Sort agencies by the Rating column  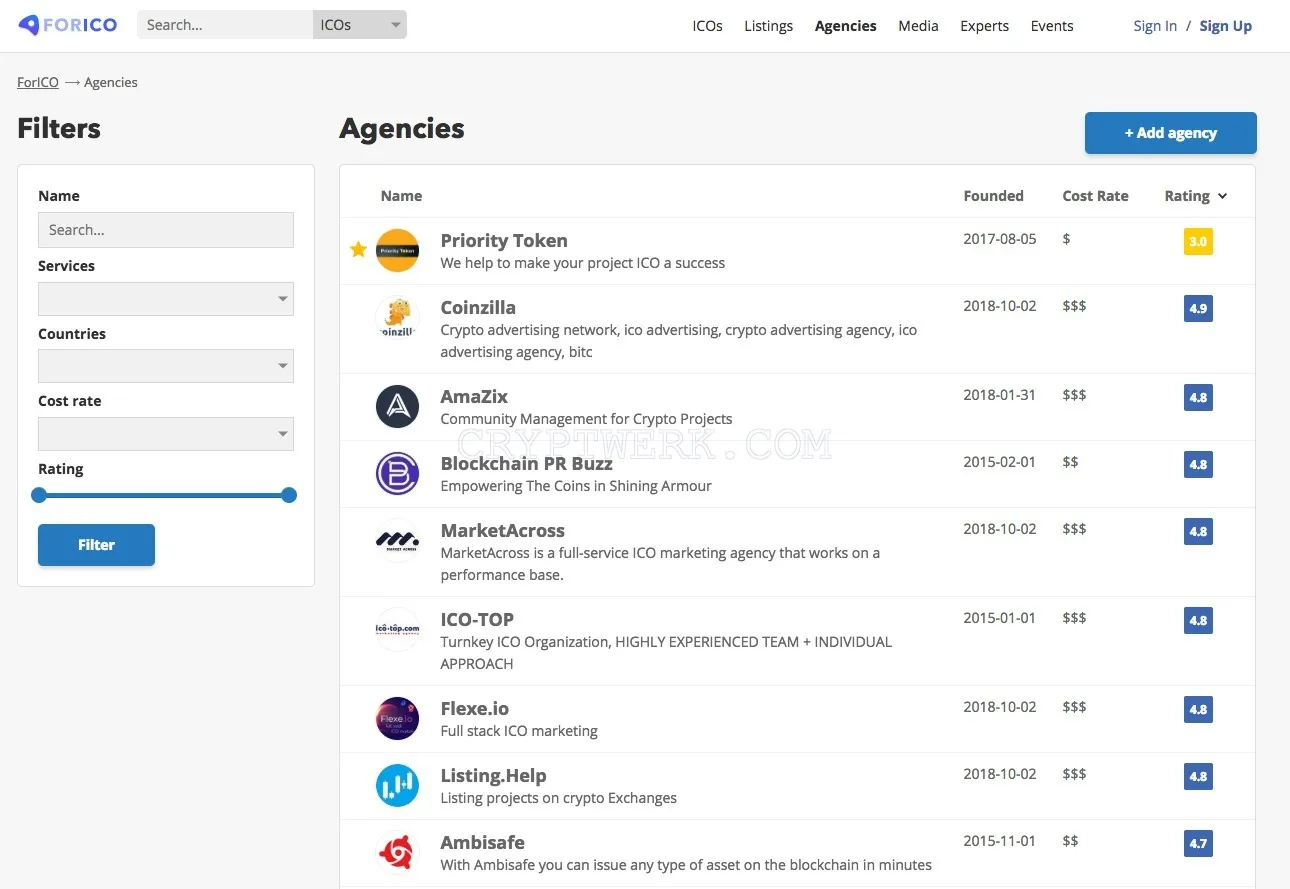(x=1195, y=196)
